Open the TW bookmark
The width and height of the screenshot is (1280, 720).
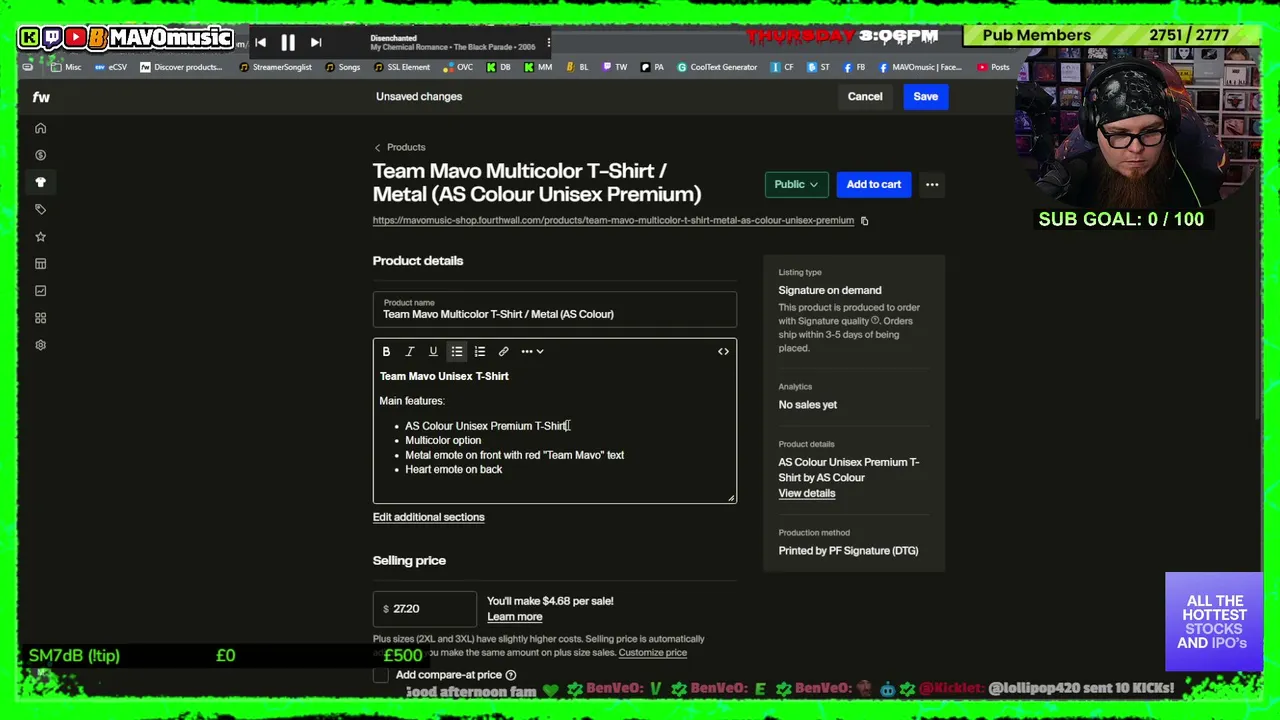click(614, 67)
